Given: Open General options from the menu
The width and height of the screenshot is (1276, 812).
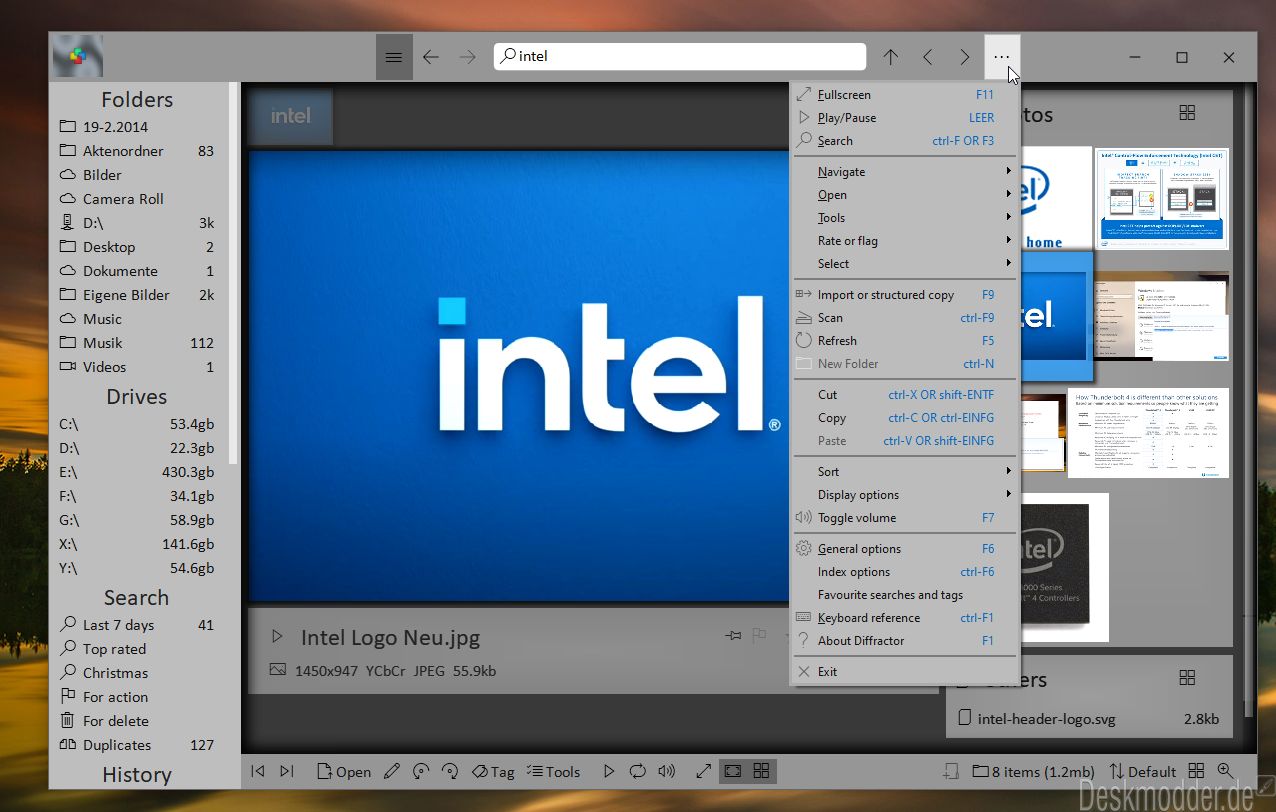Looking at the screenshot, I should click(905, 549).
